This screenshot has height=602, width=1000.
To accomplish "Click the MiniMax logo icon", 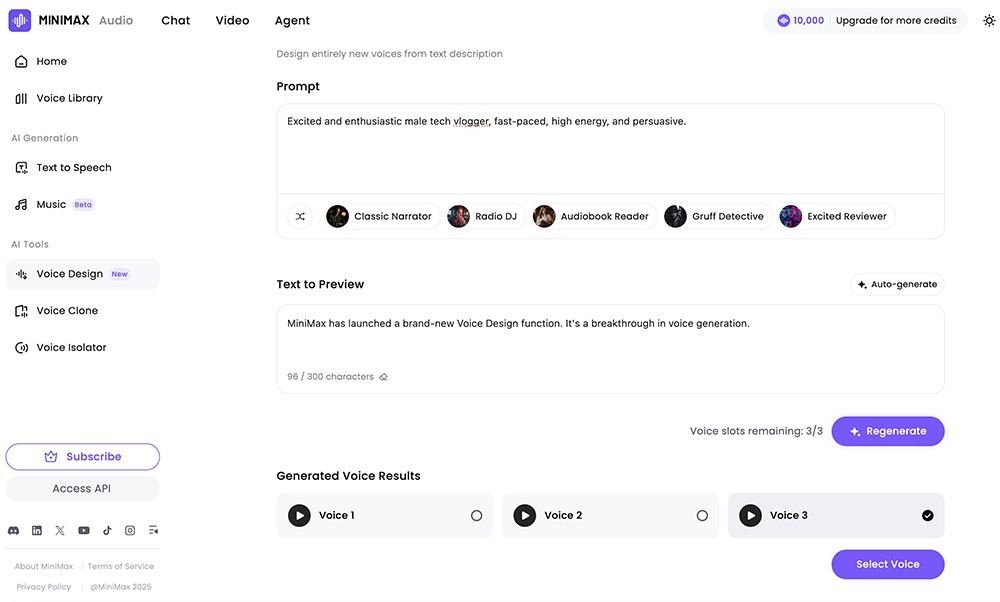I will point(20,20).
